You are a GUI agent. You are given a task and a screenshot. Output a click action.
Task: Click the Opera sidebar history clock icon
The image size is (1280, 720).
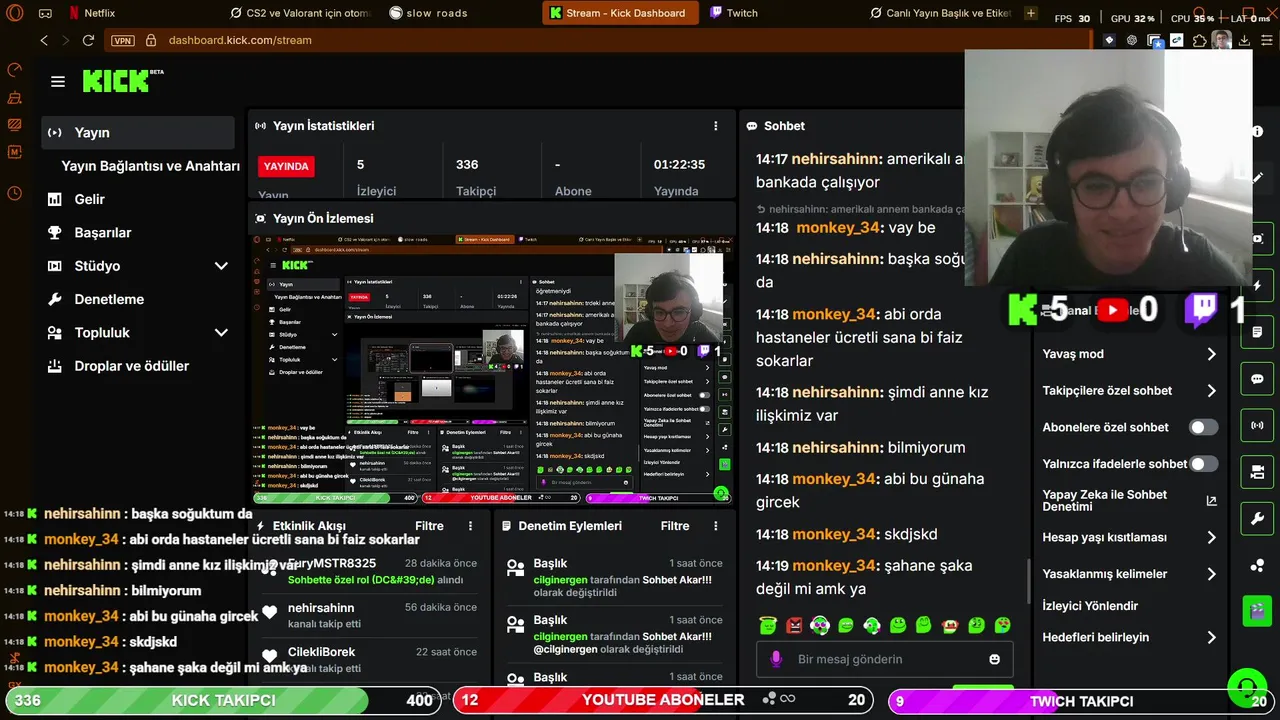pyautogui.click(x=14, y=193)
